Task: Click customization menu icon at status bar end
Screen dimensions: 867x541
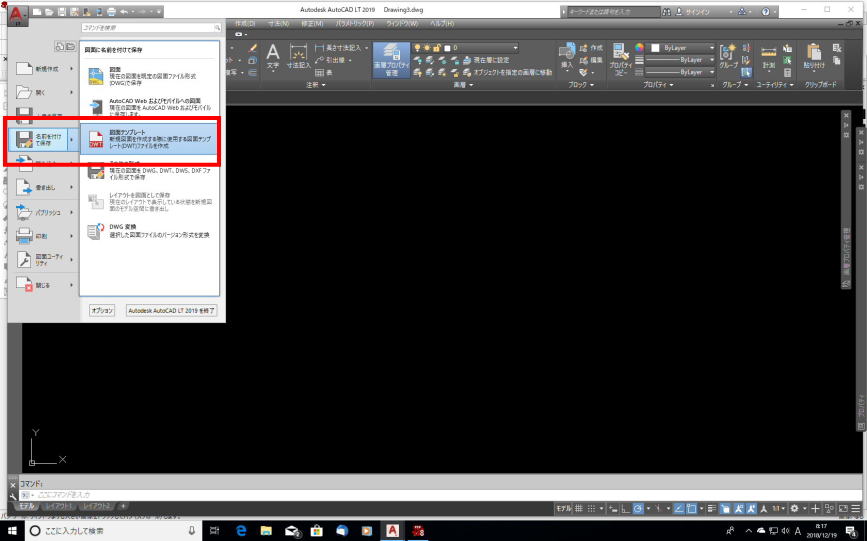Action: [x=855, y=508]
